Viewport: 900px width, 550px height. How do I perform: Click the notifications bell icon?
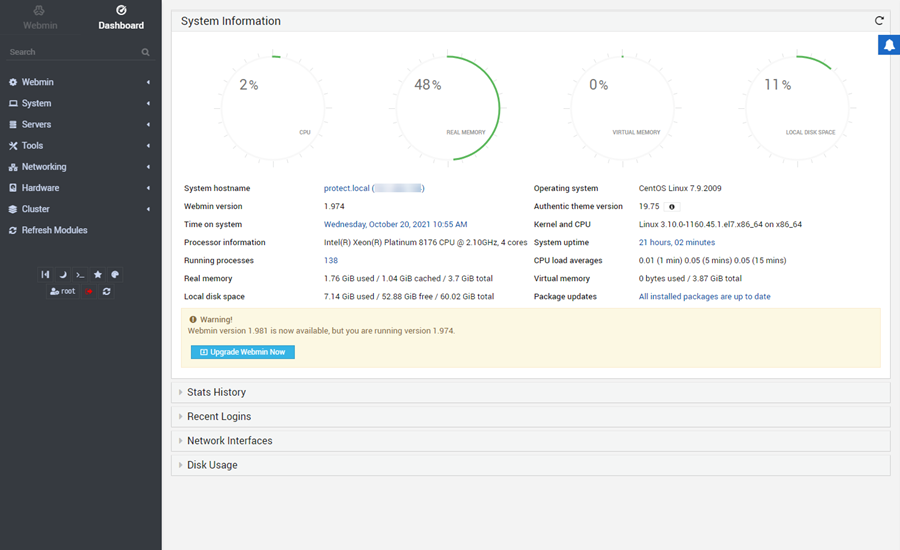click(888, 45)
